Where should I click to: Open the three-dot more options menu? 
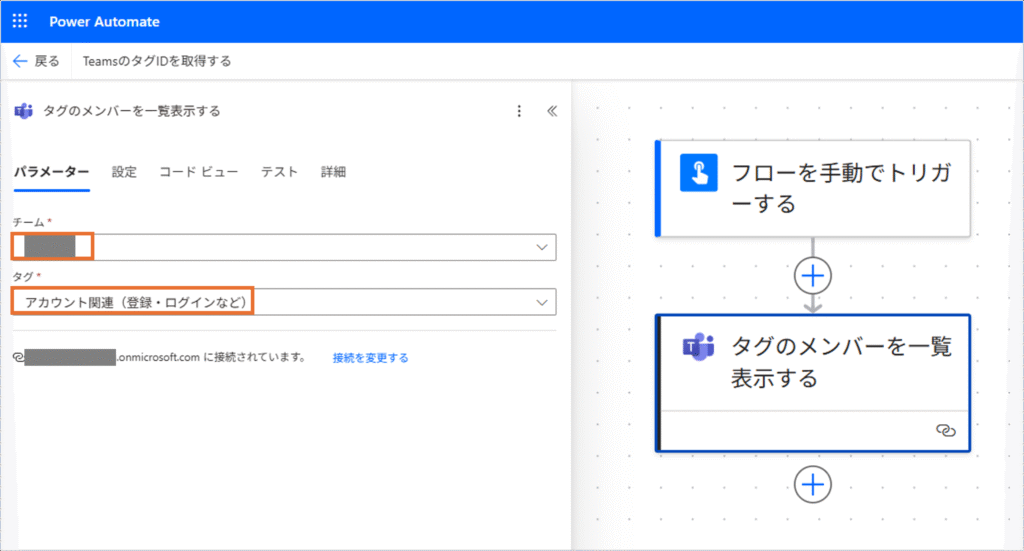coord(519,111)
